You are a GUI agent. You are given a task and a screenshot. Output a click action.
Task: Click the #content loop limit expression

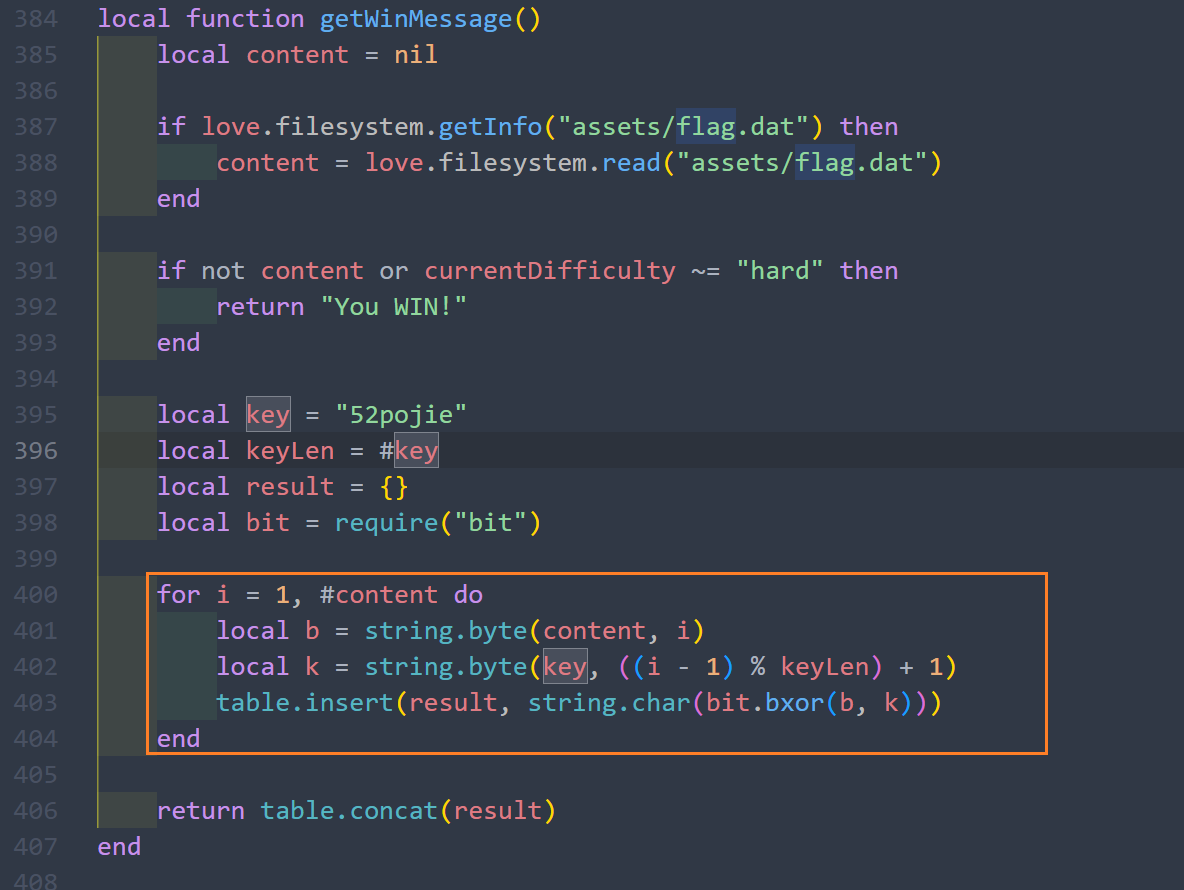click(x=379, y=595)
